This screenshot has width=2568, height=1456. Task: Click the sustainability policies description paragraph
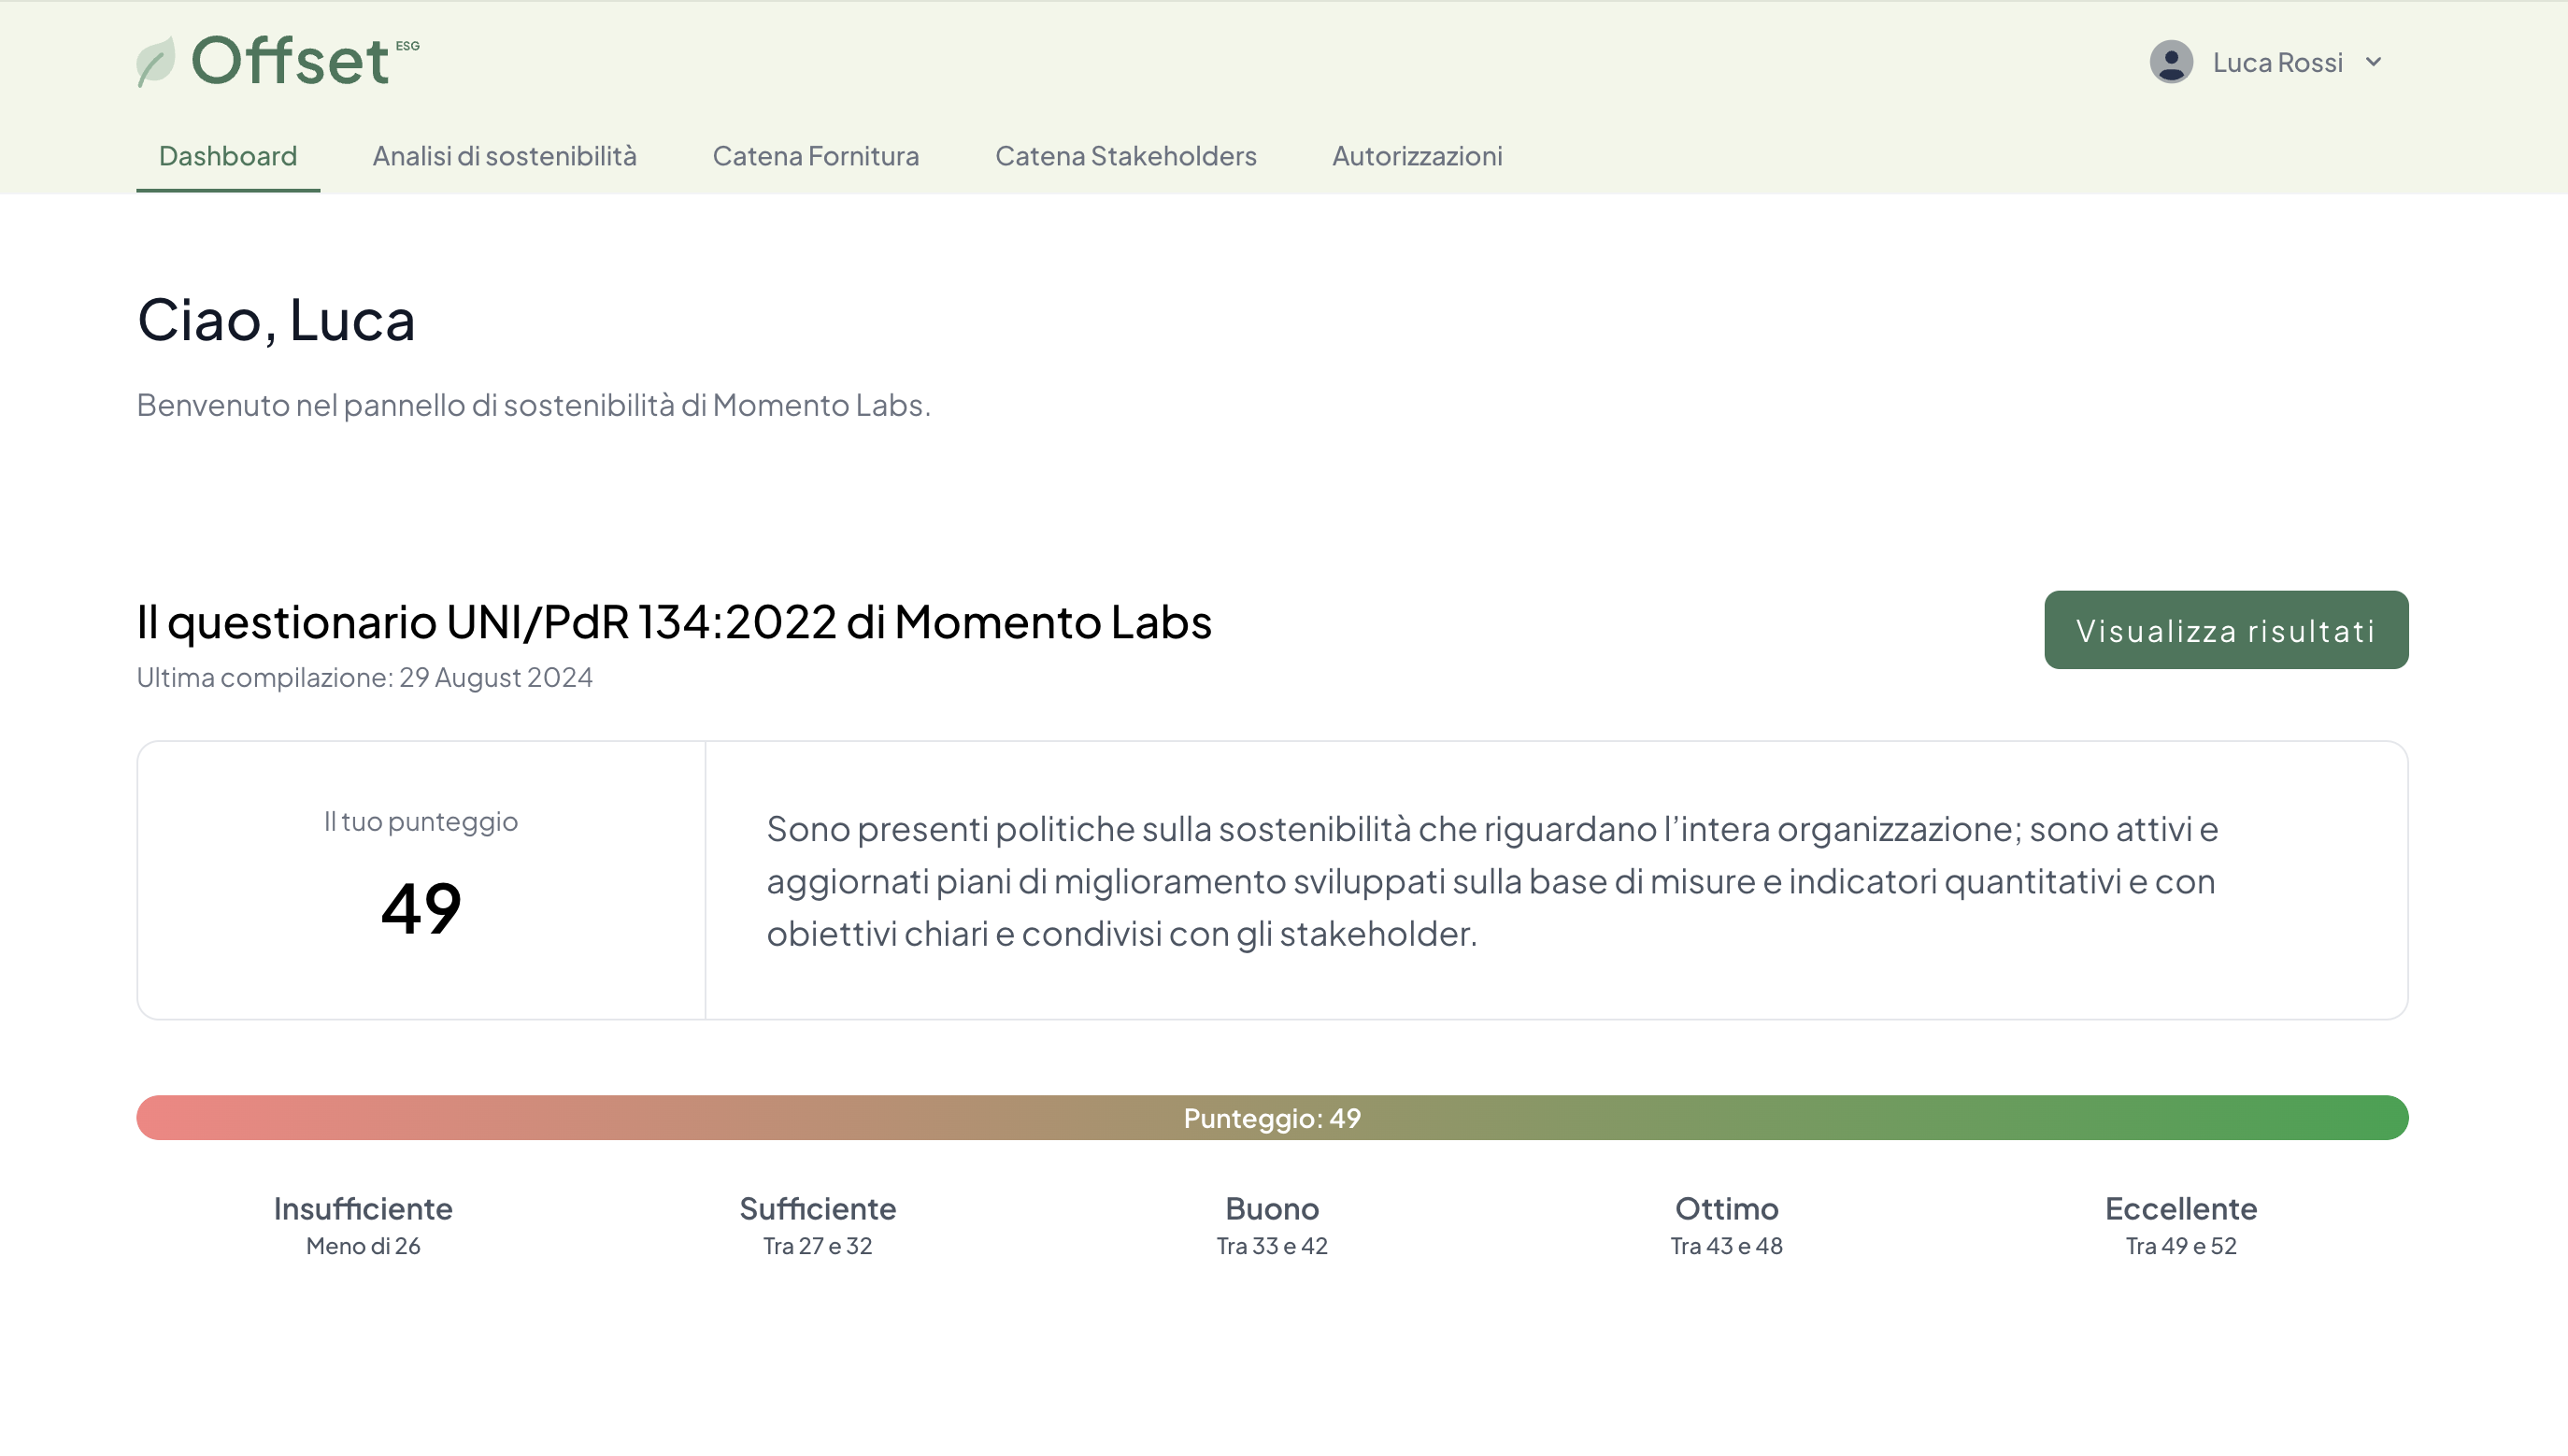tap(1492, 881)
